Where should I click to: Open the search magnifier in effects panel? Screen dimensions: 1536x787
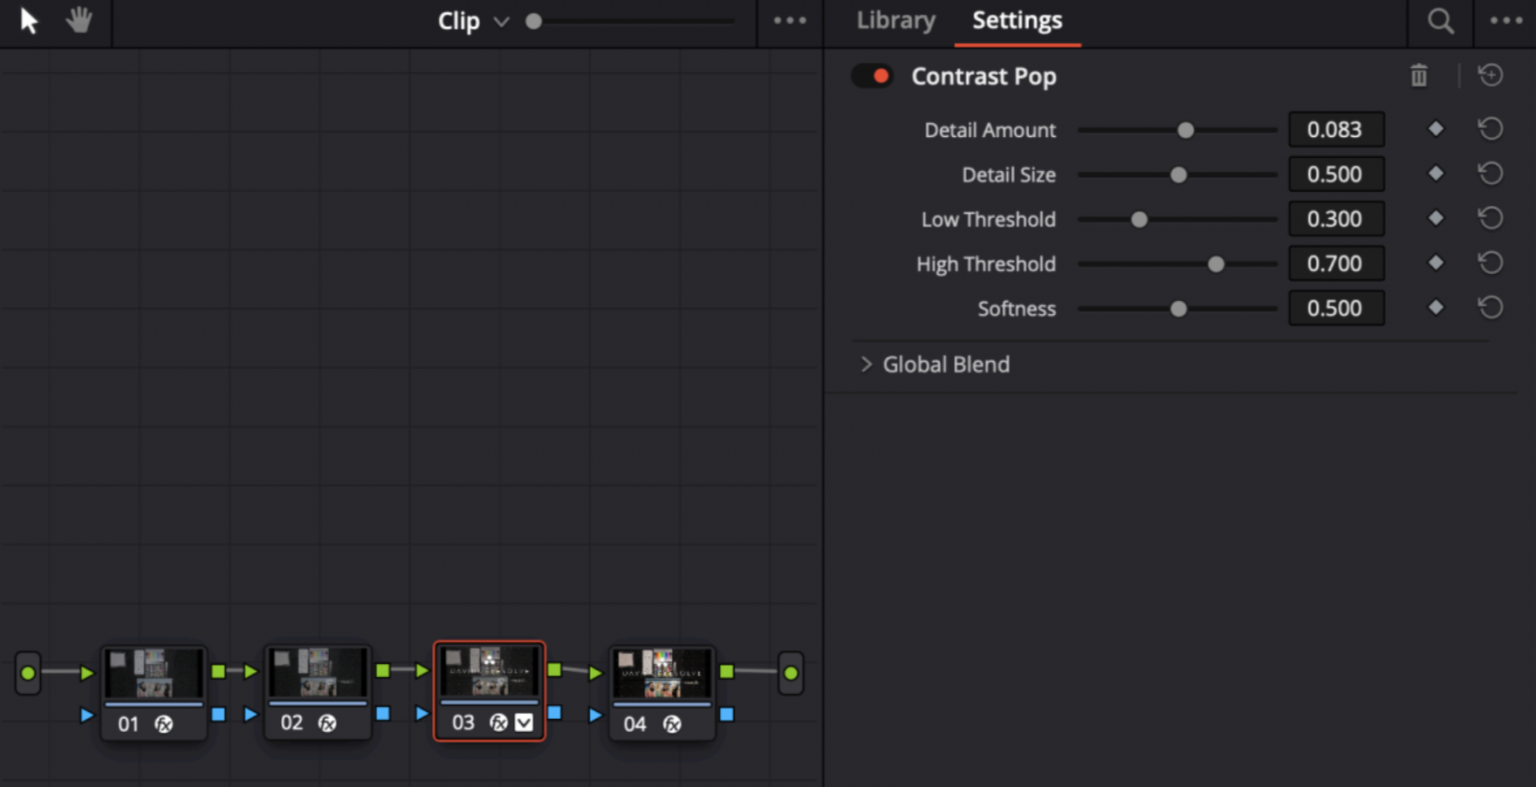click(x=1440, y=21)
